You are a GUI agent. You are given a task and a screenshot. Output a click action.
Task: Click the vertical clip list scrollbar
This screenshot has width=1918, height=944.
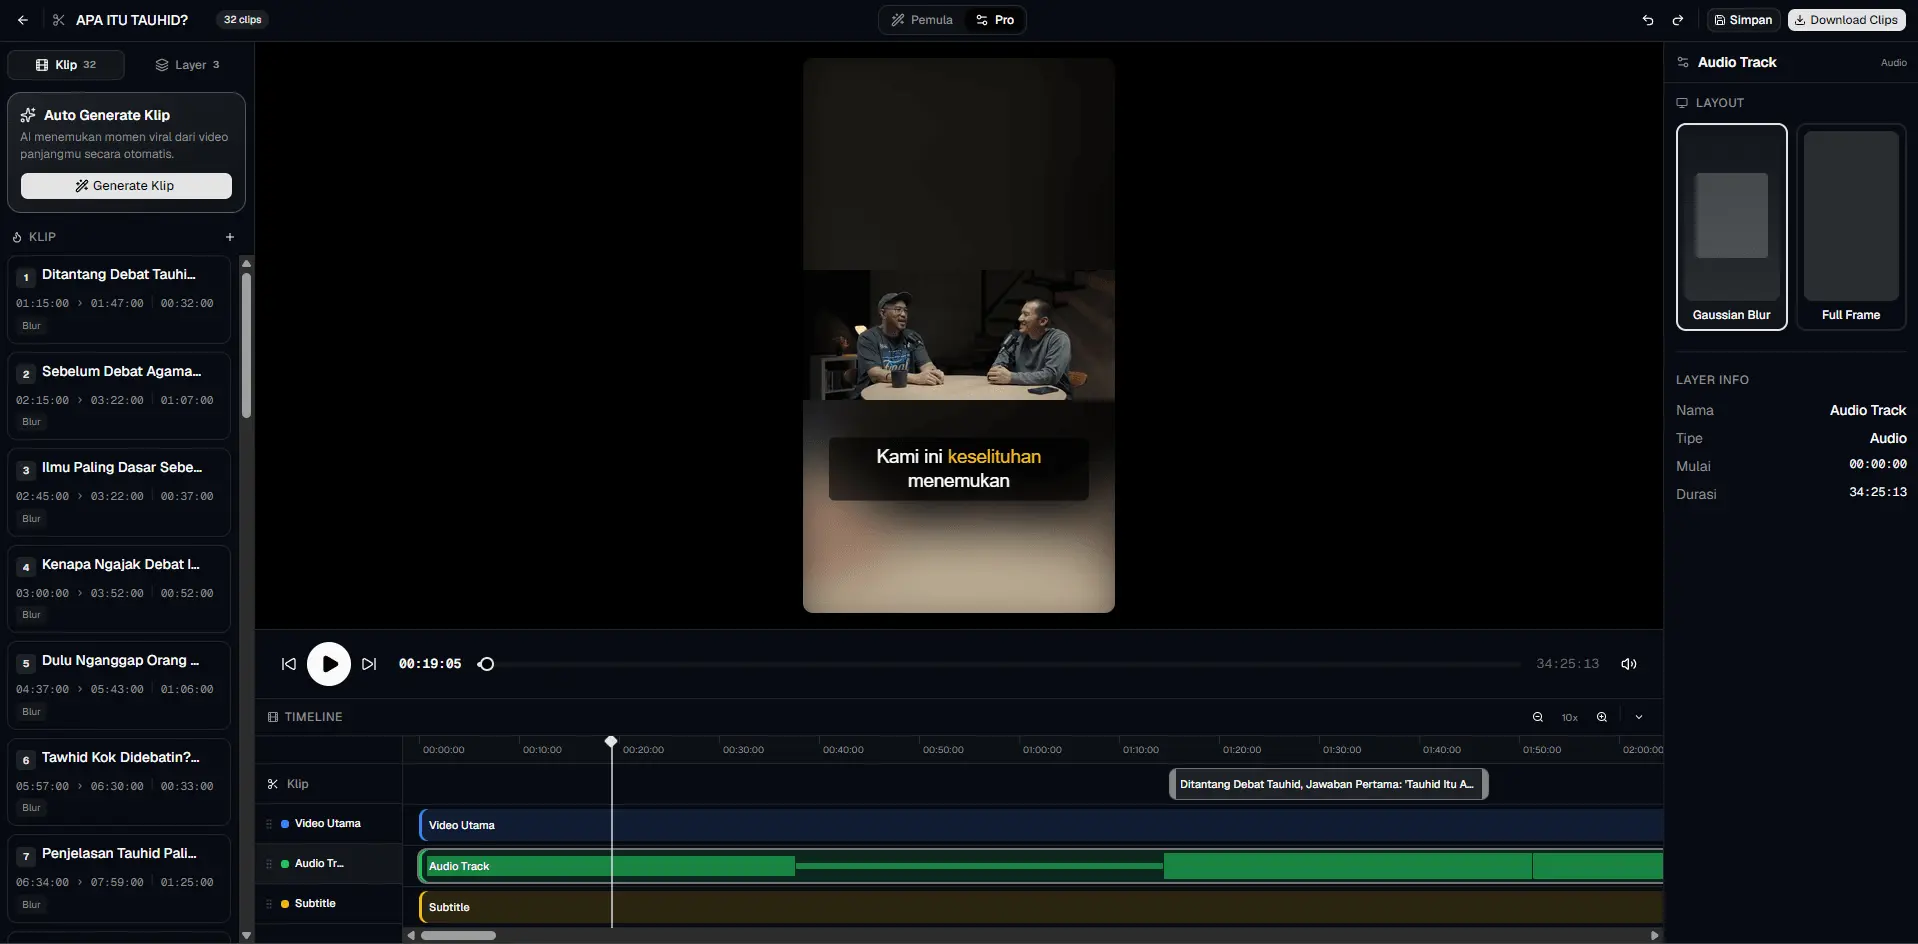pos(246,345)
